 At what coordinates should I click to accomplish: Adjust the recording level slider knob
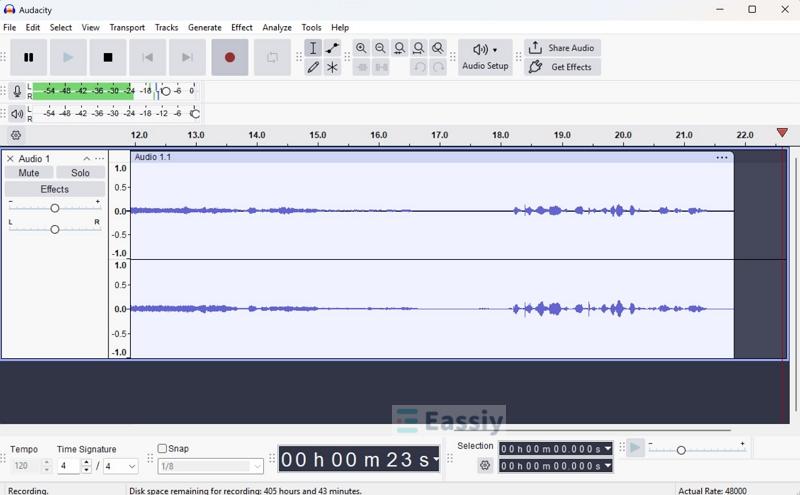pyautogui.click(x=165, y=91)
